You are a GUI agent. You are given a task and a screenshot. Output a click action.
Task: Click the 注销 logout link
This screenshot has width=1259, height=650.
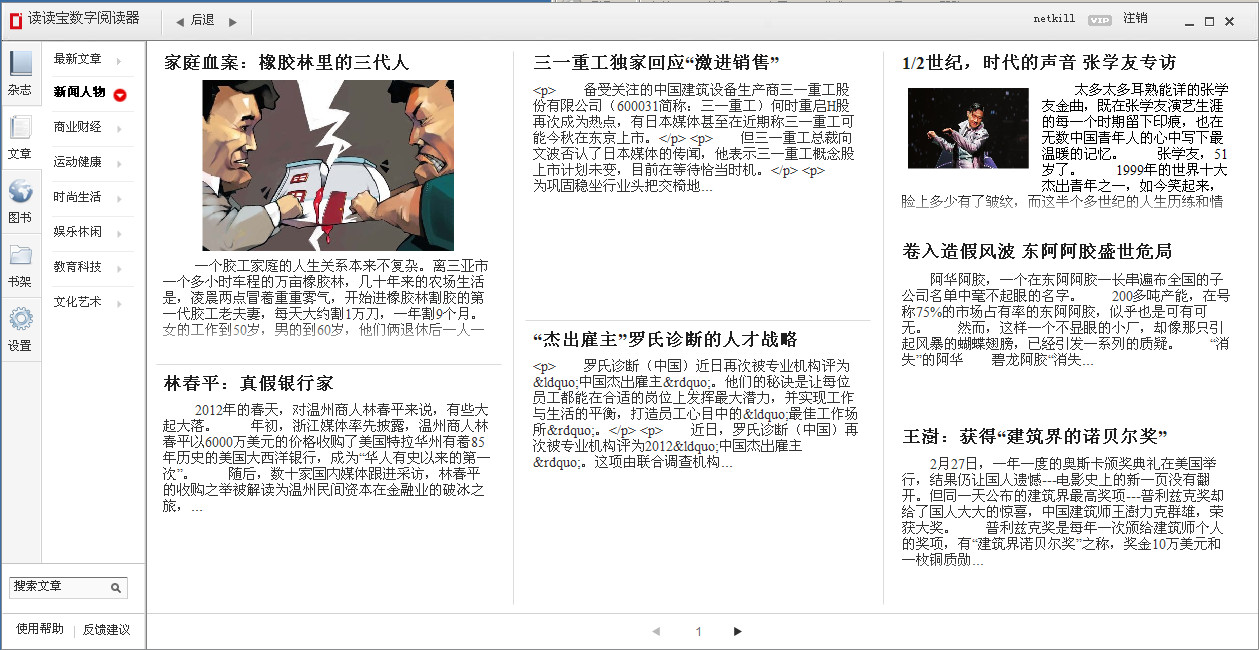pos(1135,18)
